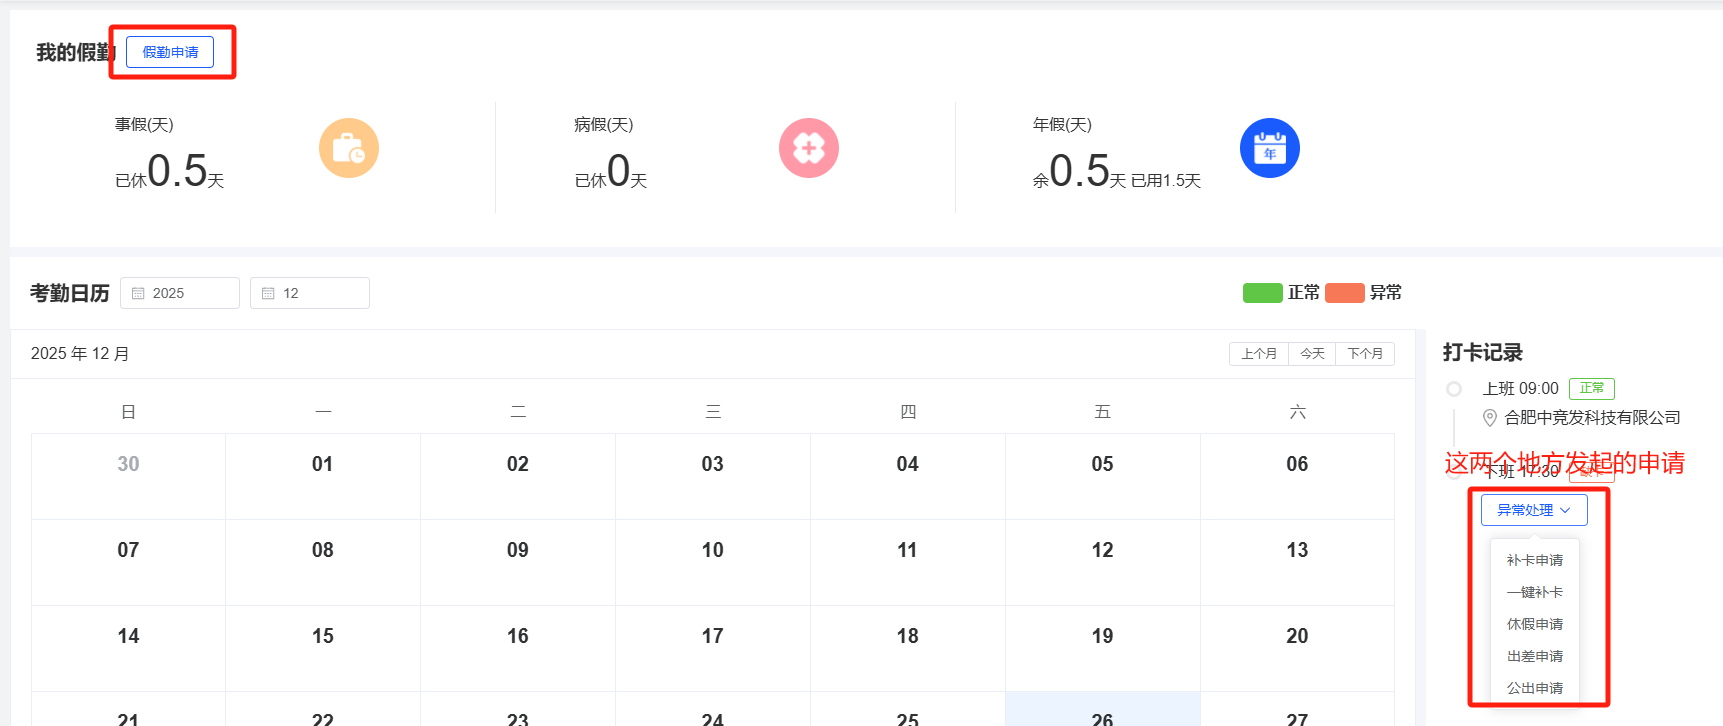
Task: Click the 假勤申请 button
Action: [x=170, y=52]
